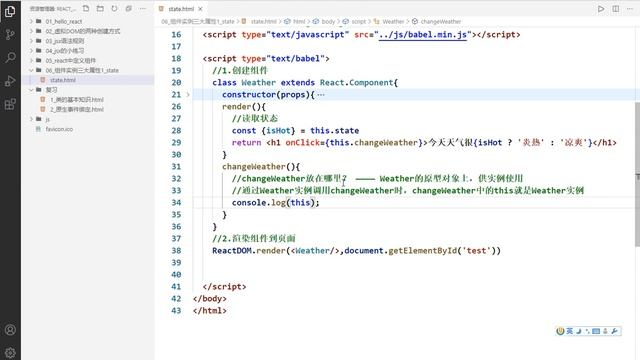
Task: Open the Source Control view
Action: 10,34
